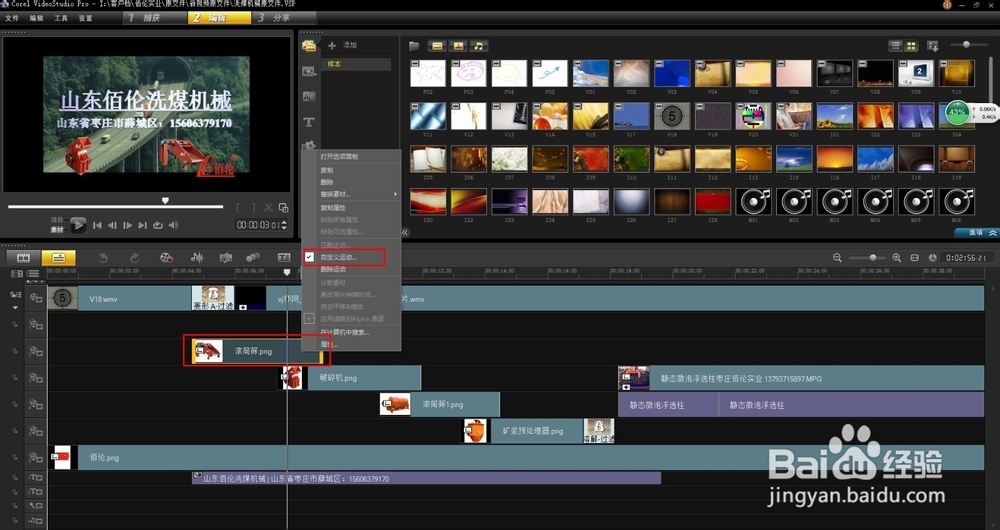Image resolution: width=1000 pixels, height=530 pixels.
Task: Click the Undo arrow in timeline toolbar
Action: 104,258
